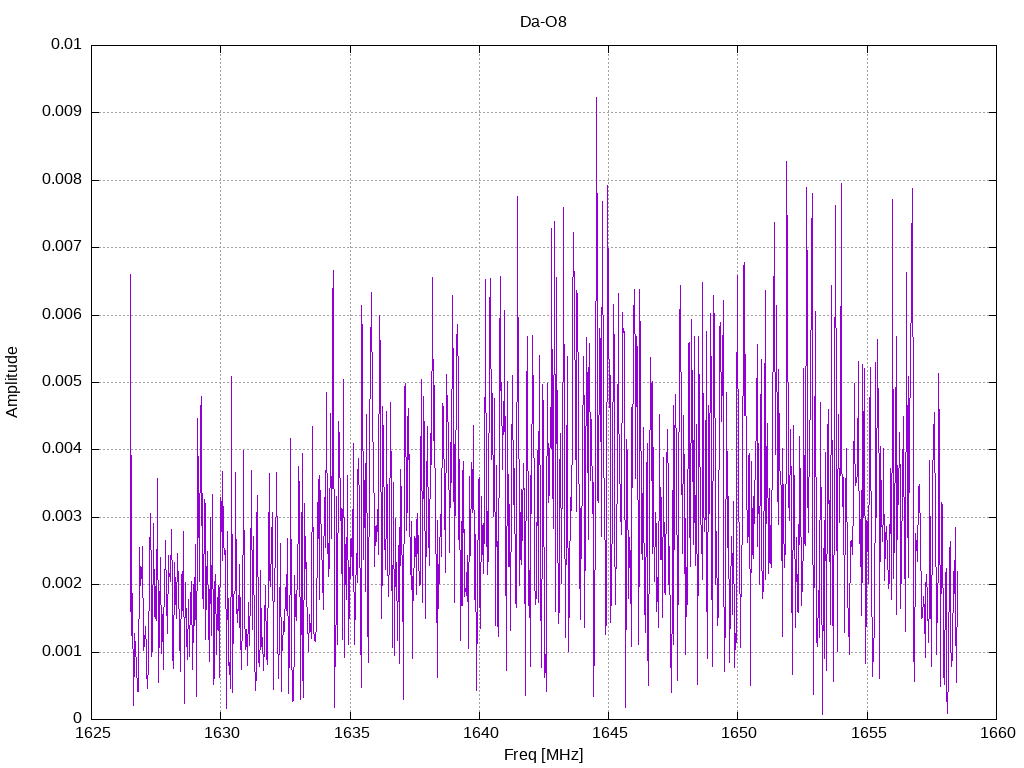Click the y-axis tick label 0.009
1024x768 pixels.
[62, 112]
